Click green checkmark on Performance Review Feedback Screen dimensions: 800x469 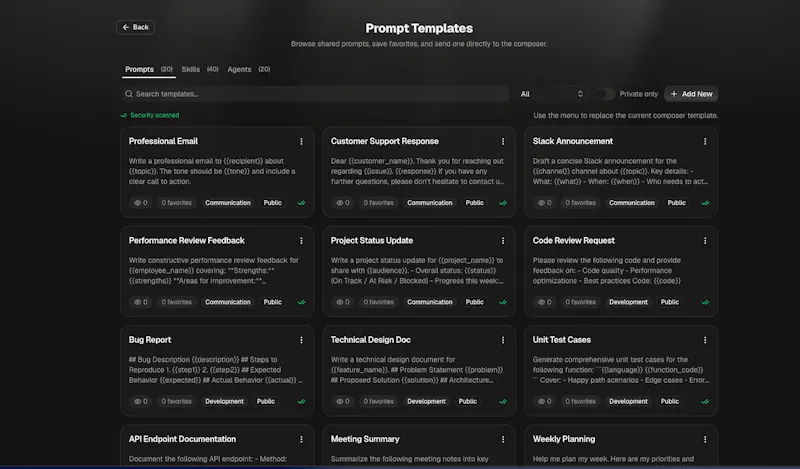[x=301, y=302]
